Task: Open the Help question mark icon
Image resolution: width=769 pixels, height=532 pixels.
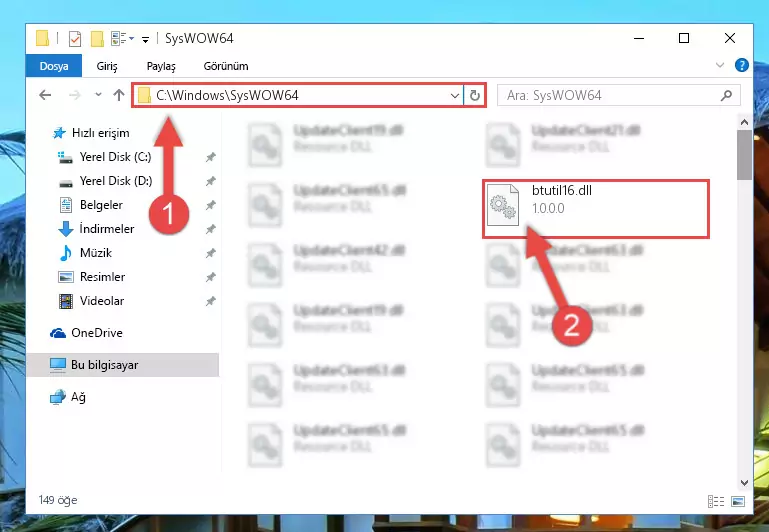Action: 742,65
